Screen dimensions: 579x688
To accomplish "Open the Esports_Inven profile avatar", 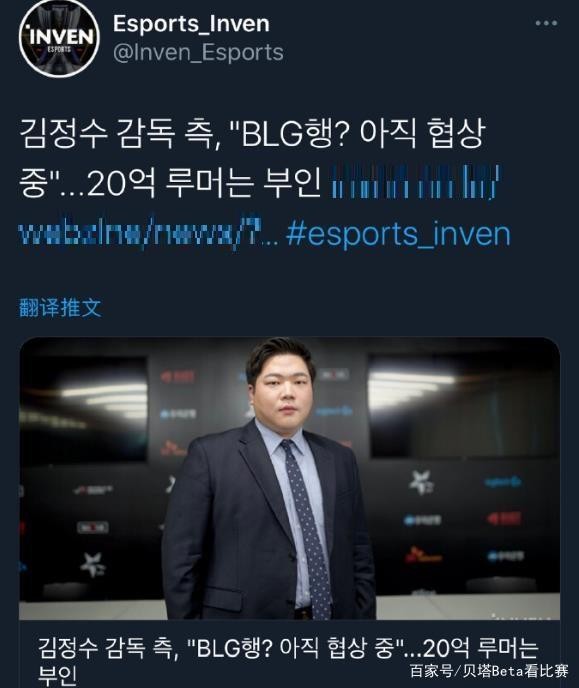I will click(59, 38).
